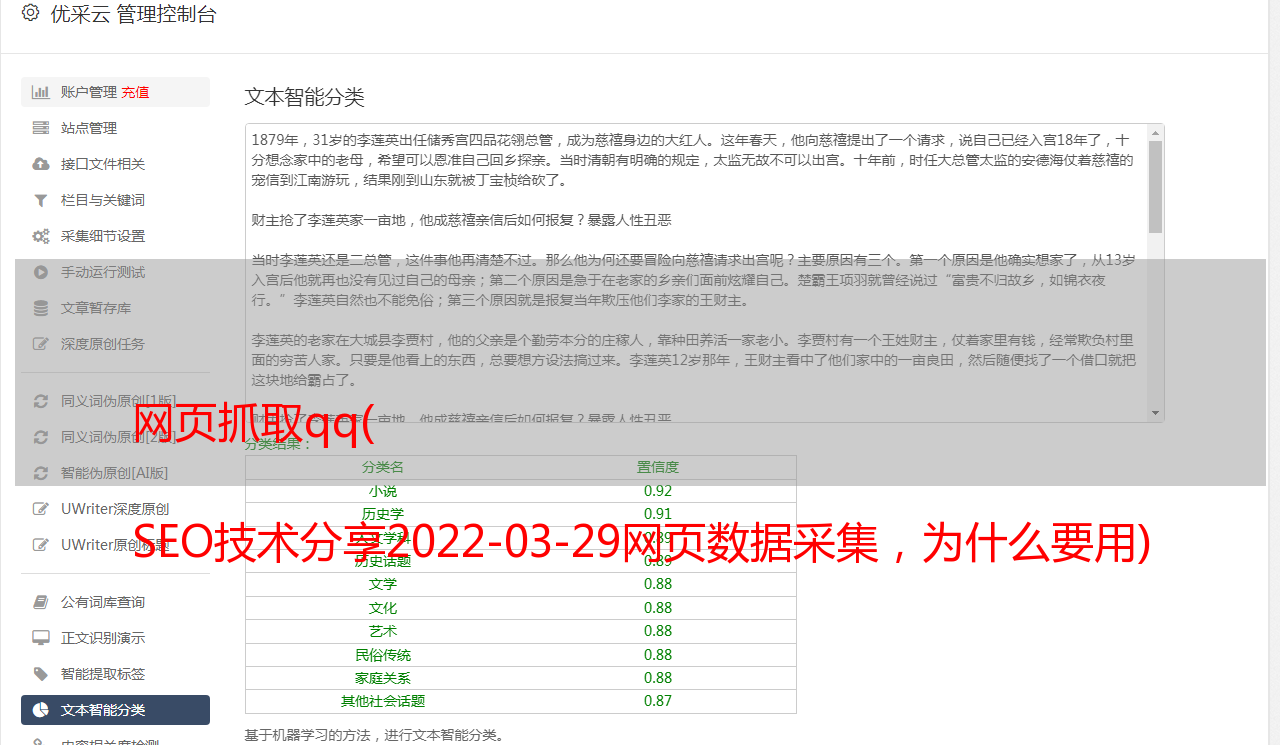Select the 艺术 category cell
Screen dimensions: 1280x745
click(383, 631)
